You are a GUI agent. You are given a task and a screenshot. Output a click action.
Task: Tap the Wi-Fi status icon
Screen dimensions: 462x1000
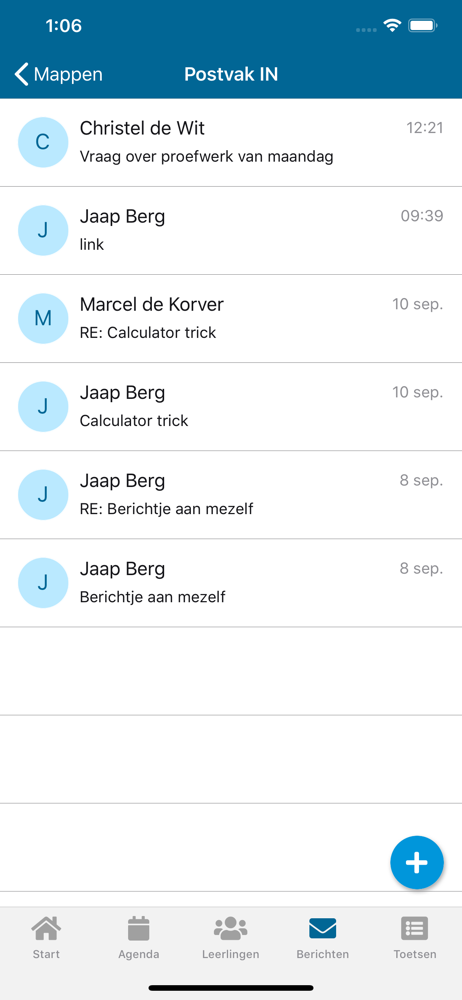pos(392,26)
